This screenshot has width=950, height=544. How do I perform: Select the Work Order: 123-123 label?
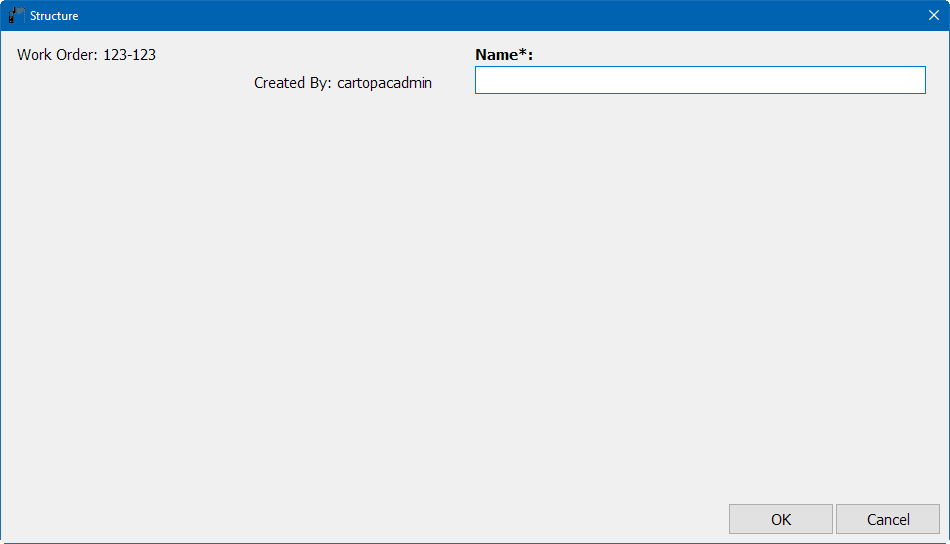(x=86, y=55)
